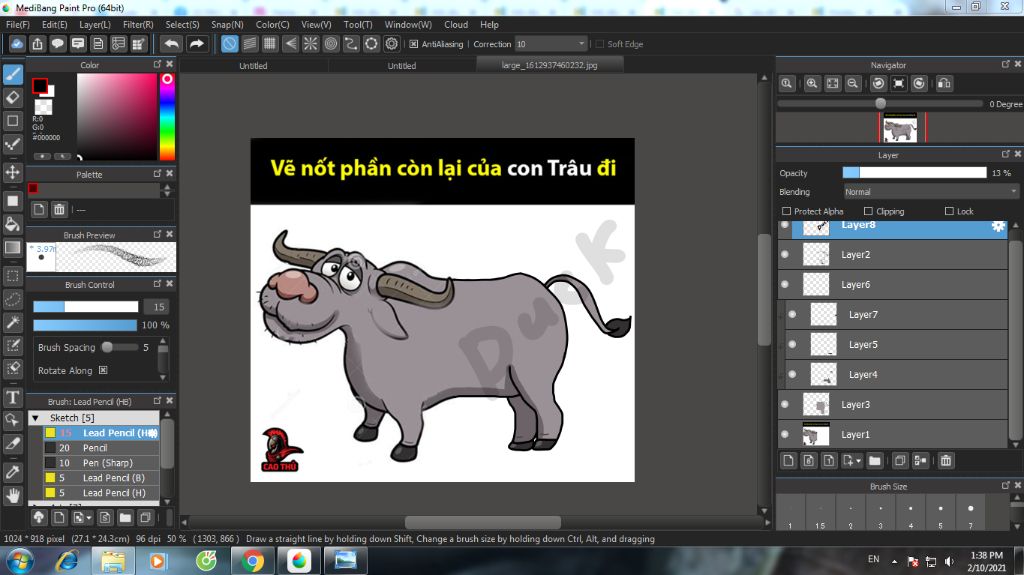This screenshot has height=575, width=1024.
Task: Select the Magic Wand tool
Action: pyautogui.click(x=12, y=322)
